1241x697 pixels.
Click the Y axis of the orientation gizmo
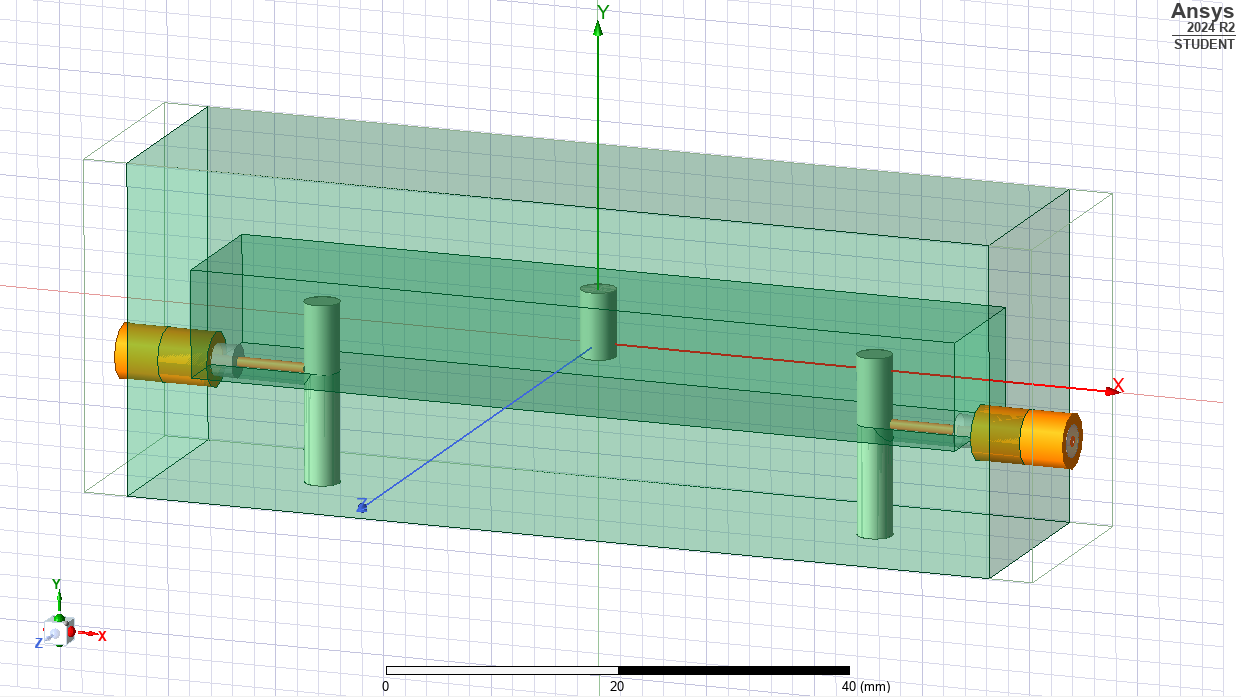click(x=57, y=600)
